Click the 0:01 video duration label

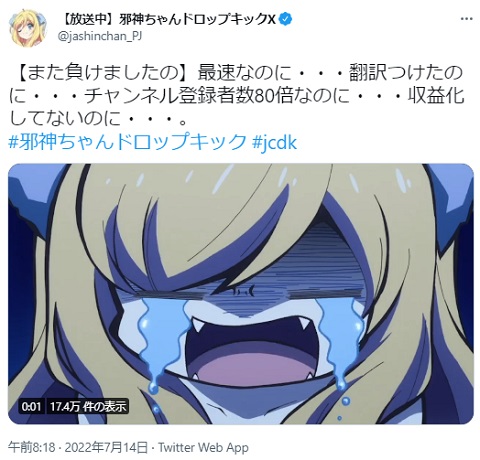(31, 406)
